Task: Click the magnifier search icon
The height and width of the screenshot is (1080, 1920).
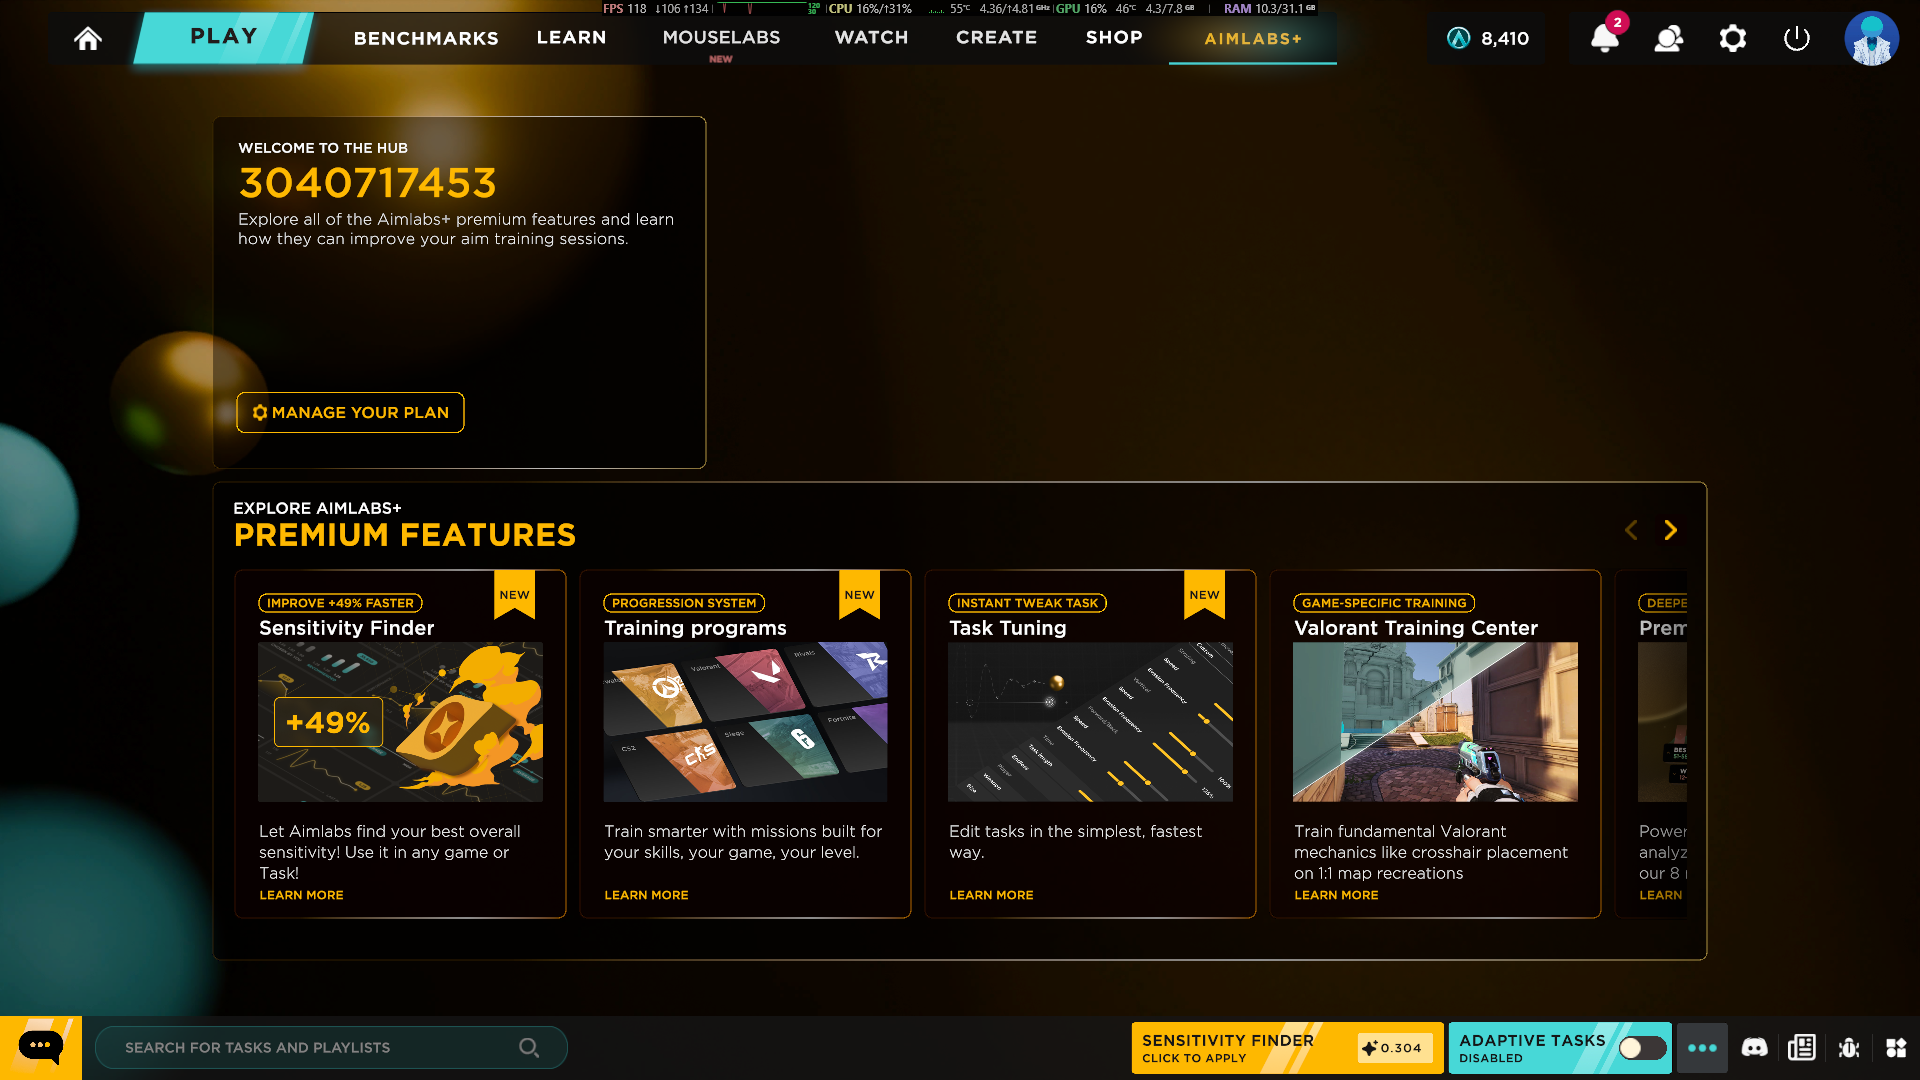Action: coord(529,1047)
